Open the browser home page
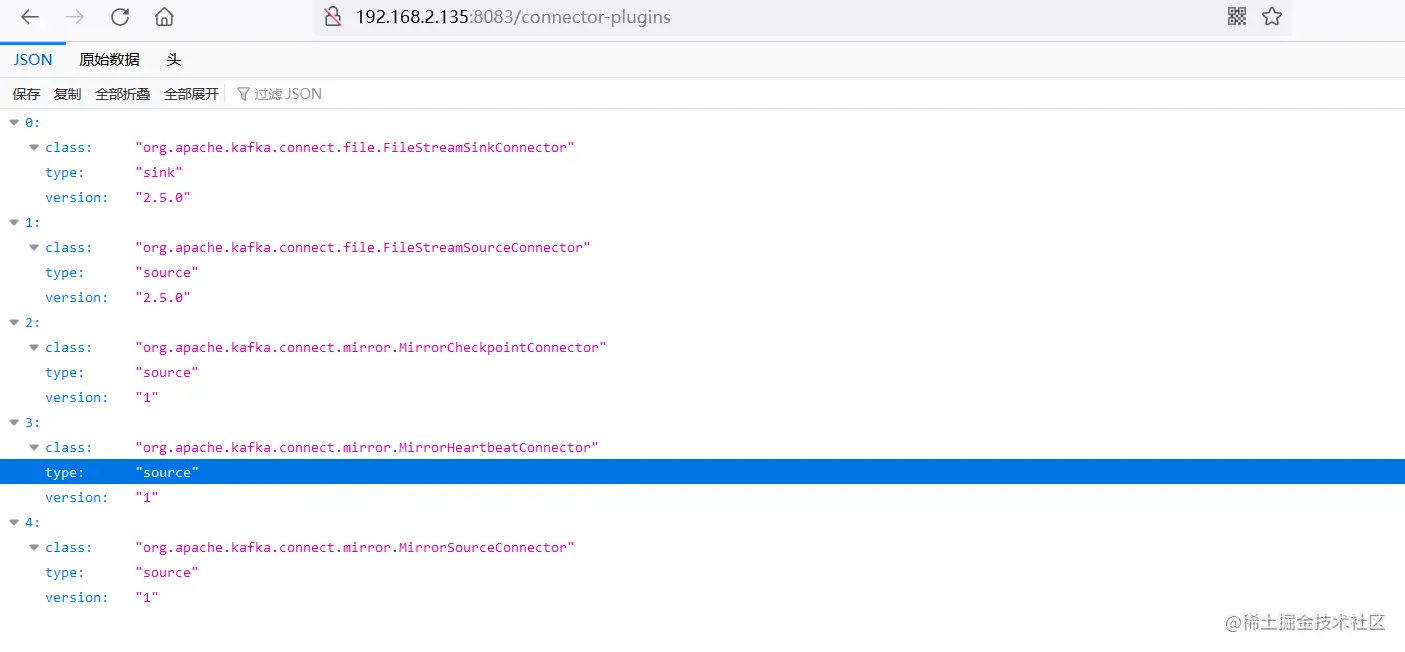Viewport: 1405px width, 652px height. pos(165,17)
